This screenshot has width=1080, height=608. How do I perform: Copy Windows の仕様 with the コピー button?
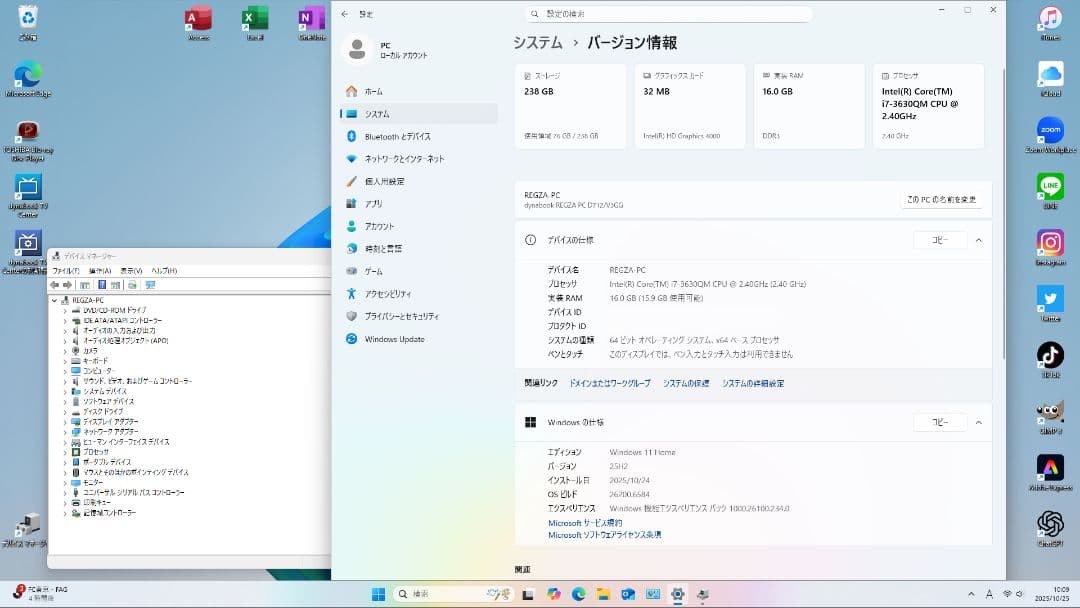[x=938, y=421]
